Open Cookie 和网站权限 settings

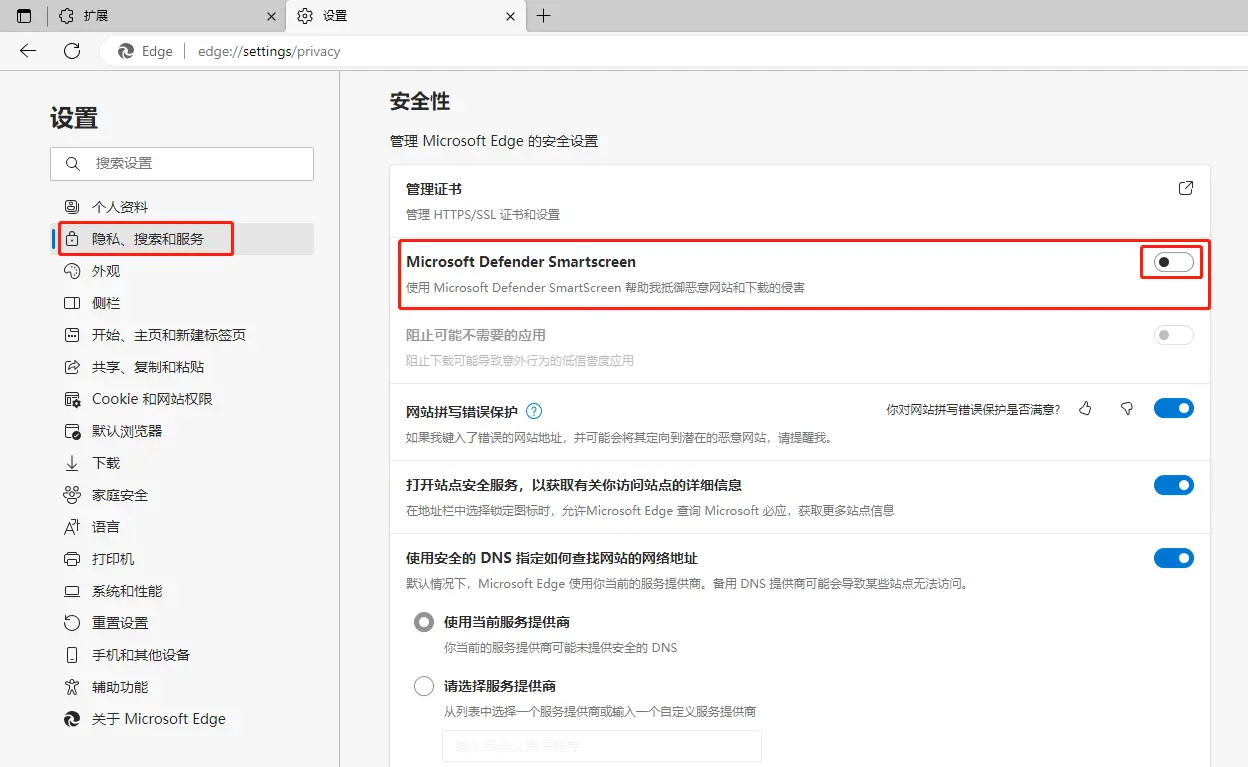coord(182,399)
